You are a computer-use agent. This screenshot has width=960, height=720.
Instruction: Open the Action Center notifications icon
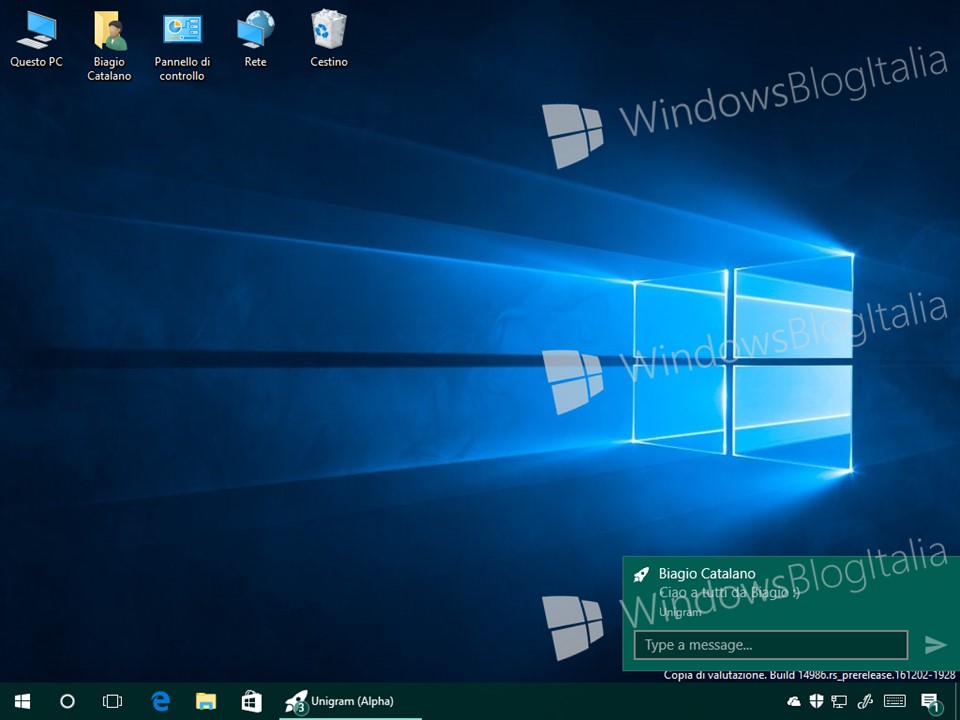(x=931, y=702)
